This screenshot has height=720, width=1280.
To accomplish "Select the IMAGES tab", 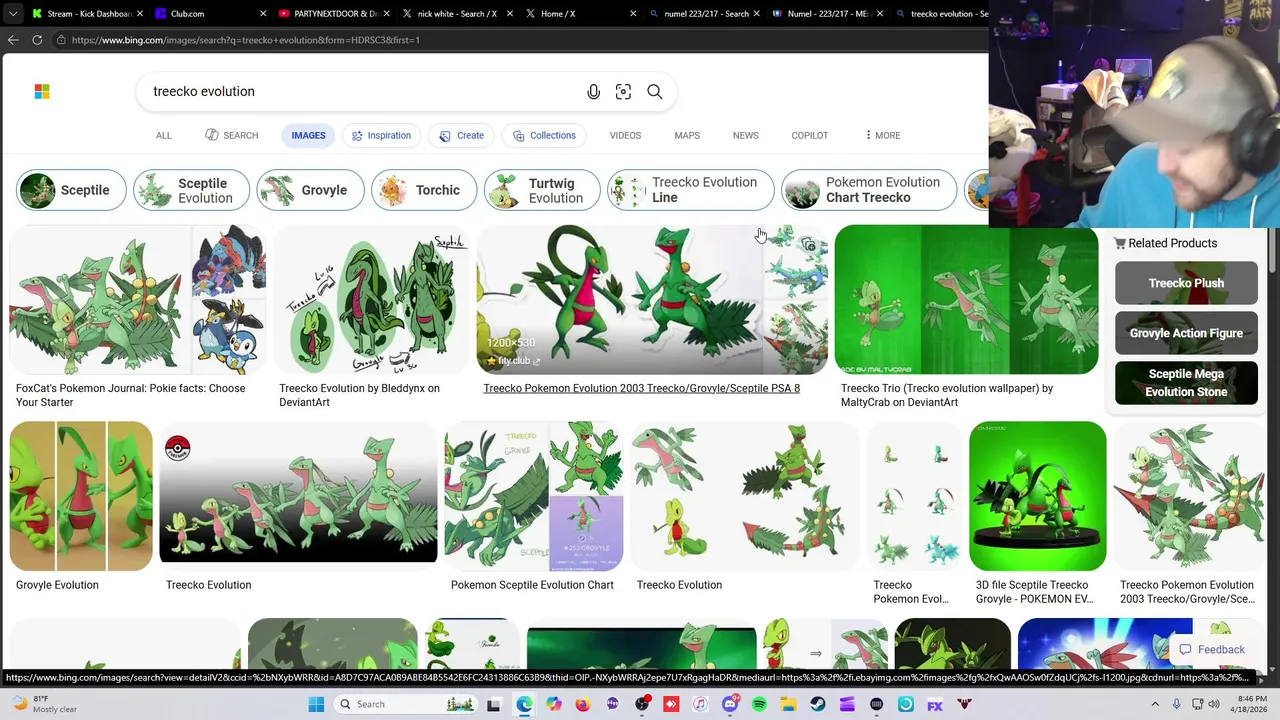I will [308, 136].
